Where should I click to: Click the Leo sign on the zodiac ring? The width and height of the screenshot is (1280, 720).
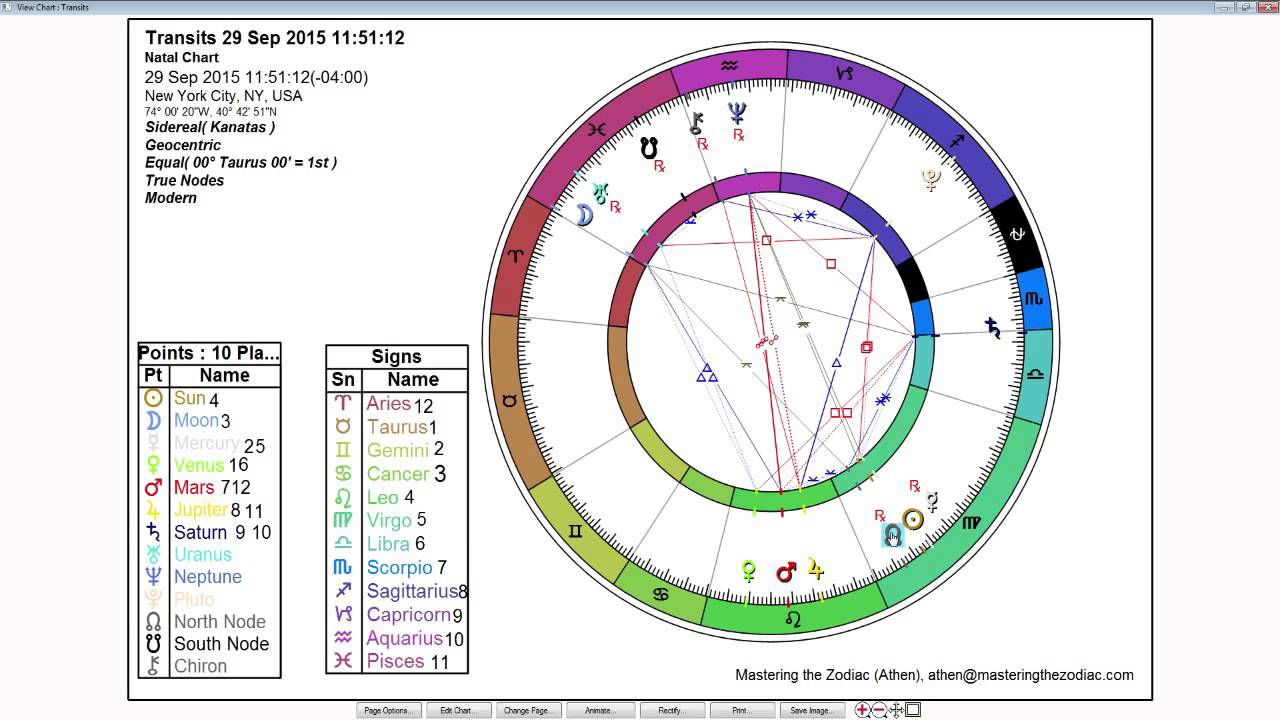[792, 620]
